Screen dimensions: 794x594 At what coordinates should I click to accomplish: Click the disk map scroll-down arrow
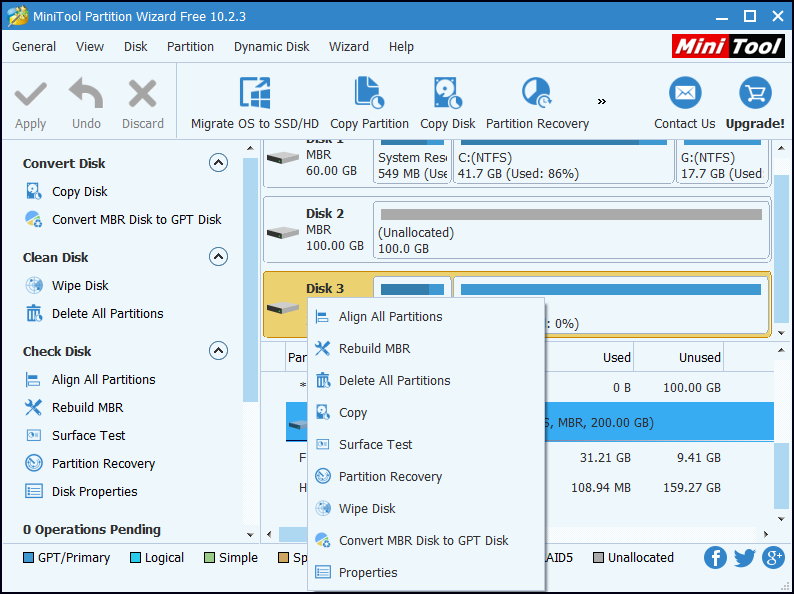[781, 333]
